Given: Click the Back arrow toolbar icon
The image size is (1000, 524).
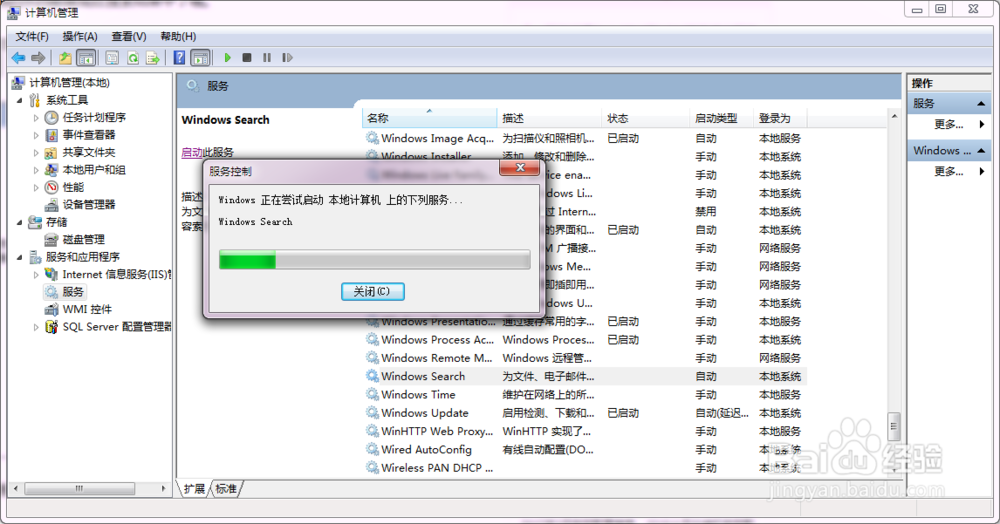Looking at the screenshot, I should [x=18, y=58].
